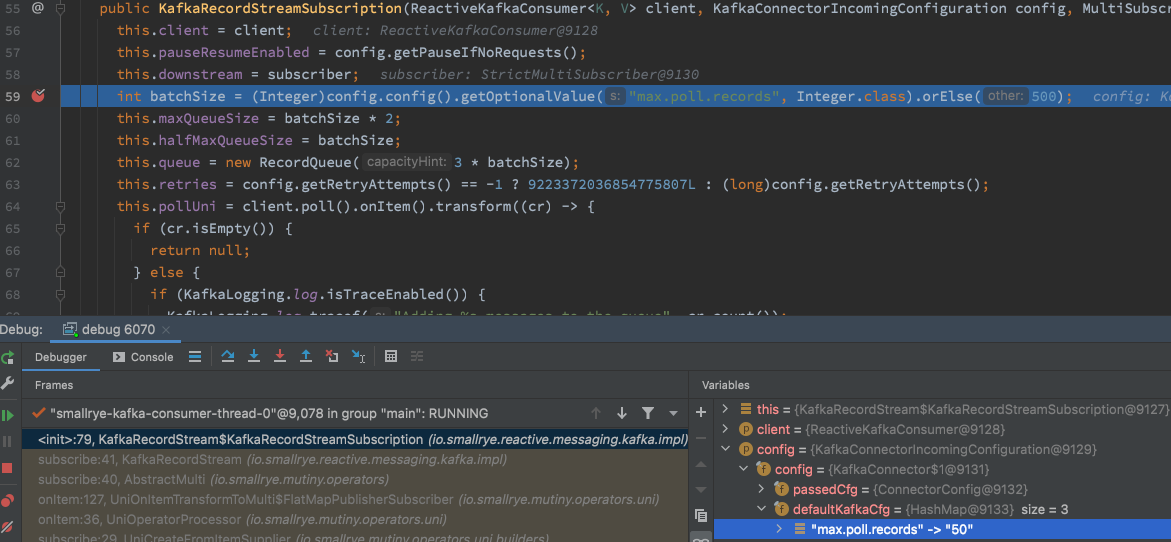Screen dimensions: 1171x542
Task: Select the max.poll.records -> 50 entry
Action: 942,529
